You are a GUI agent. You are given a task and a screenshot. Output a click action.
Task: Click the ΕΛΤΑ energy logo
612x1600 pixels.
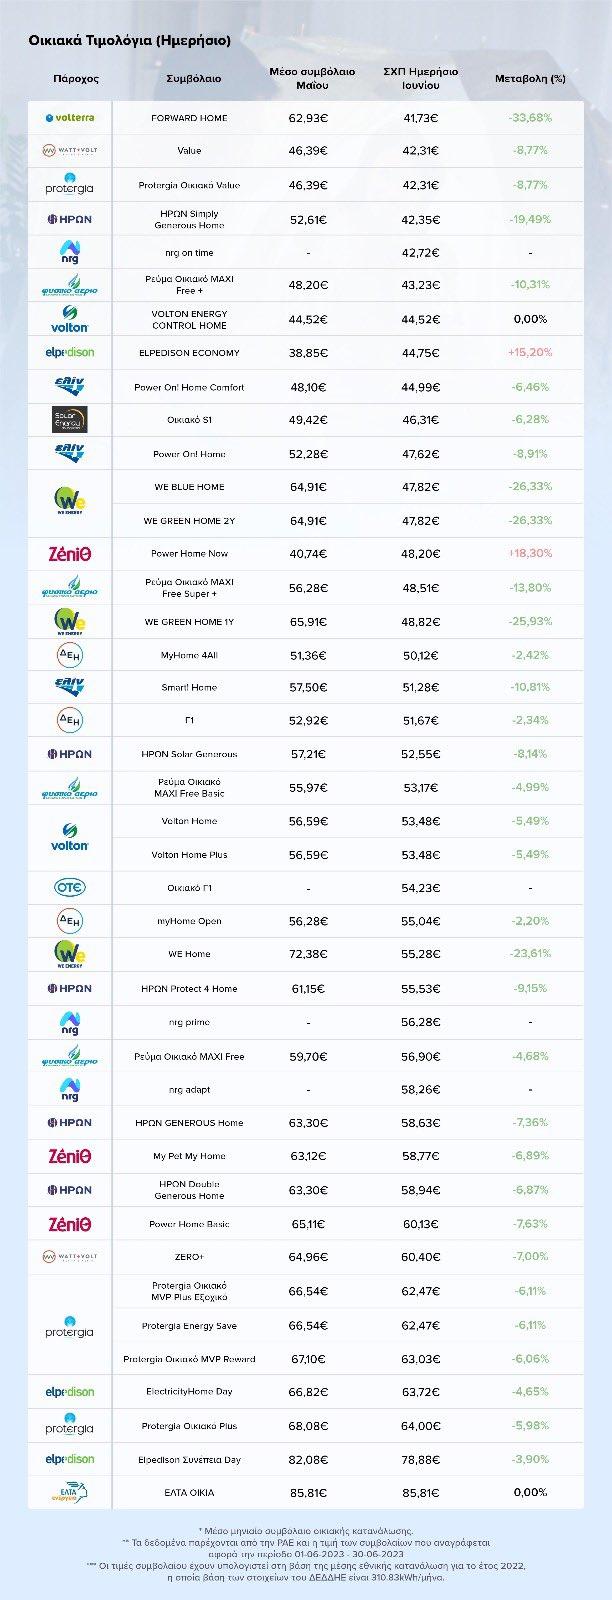pyautogui.click(x=70, y=1493)
